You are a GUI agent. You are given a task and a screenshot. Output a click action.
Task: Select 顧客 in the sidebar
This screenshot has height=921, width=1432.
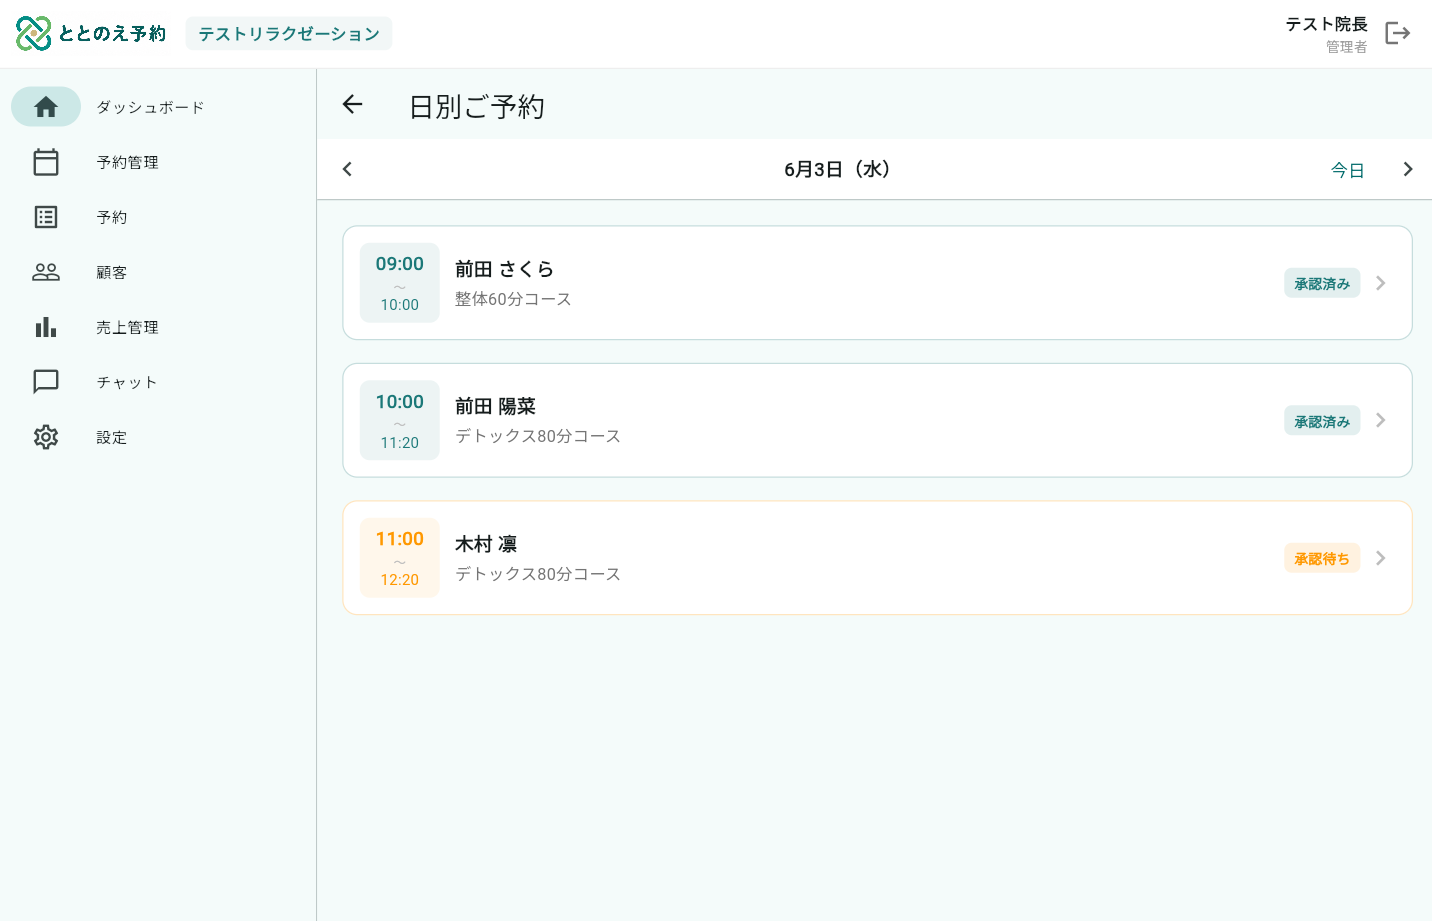pos(159,272)
